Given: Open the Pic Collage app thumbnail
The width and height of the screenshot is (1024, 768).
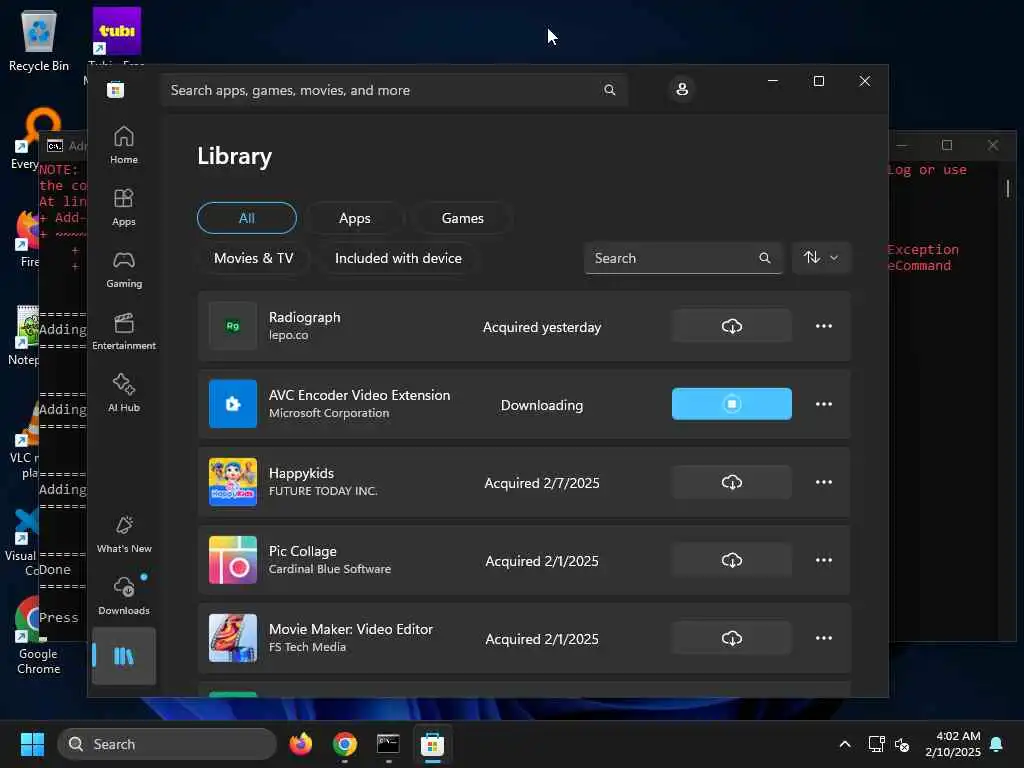Looking at the screenshot, I should [232, 560].
